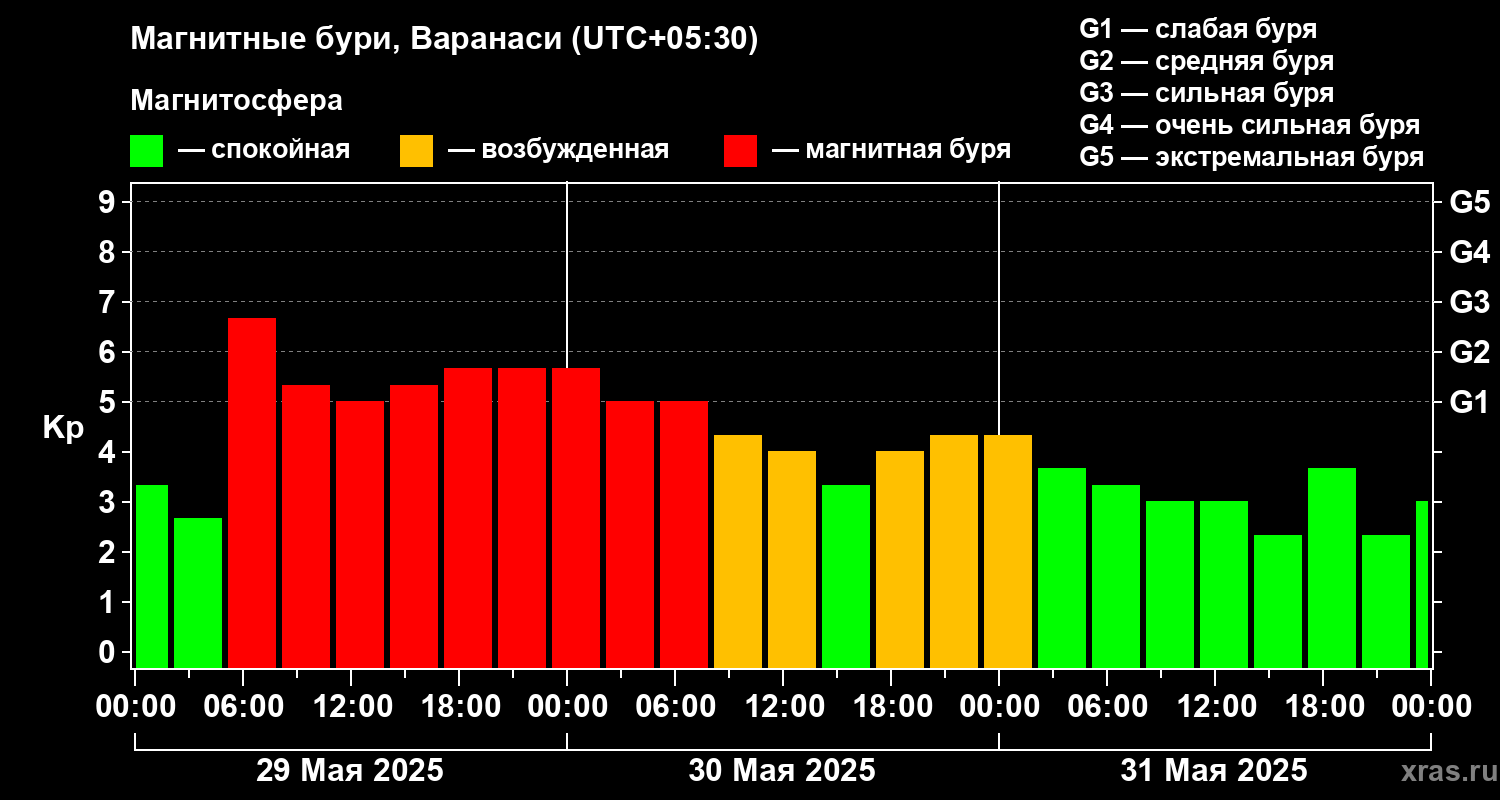1500x800 pixels.
Task: Click the value '1' on the Kp axis
Action: (x=109, y=602)
